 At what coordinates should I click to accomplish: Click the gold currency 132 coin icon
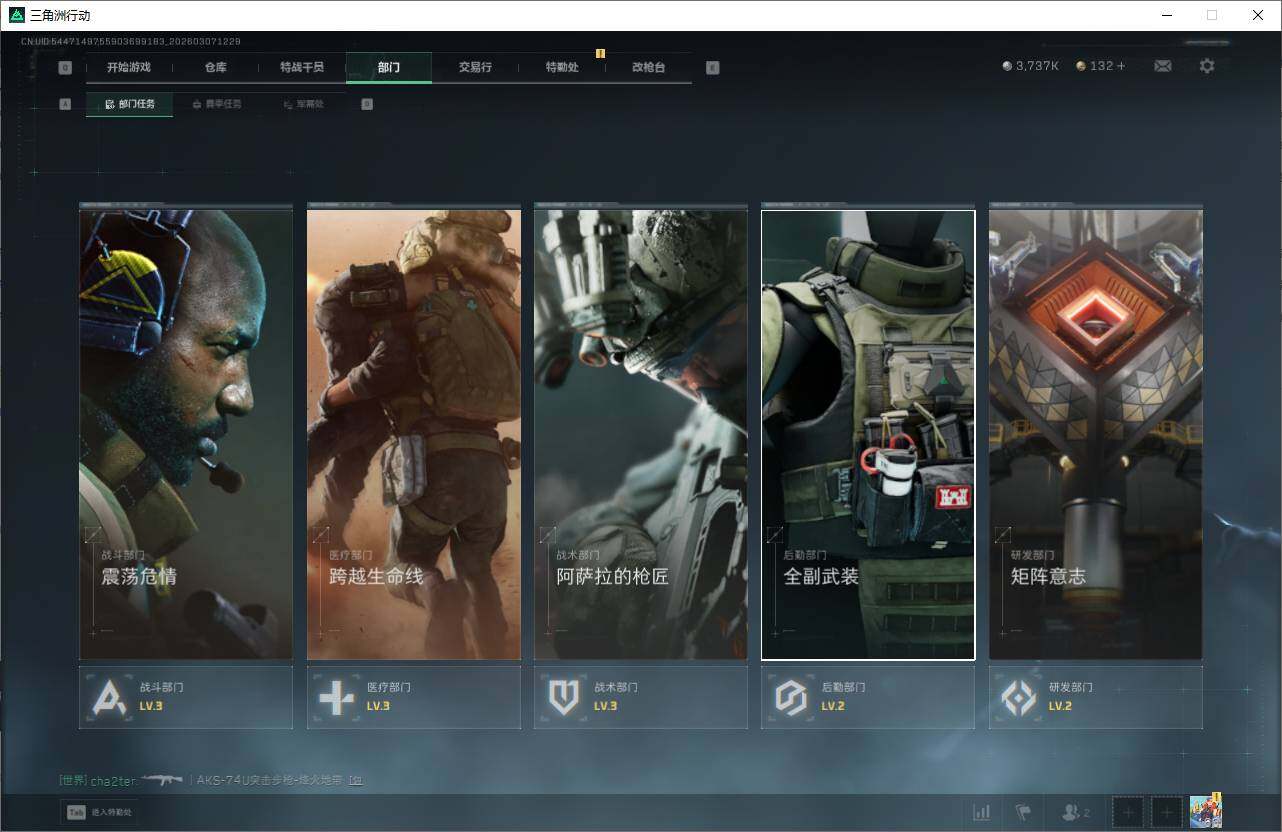click(1081, 66)
